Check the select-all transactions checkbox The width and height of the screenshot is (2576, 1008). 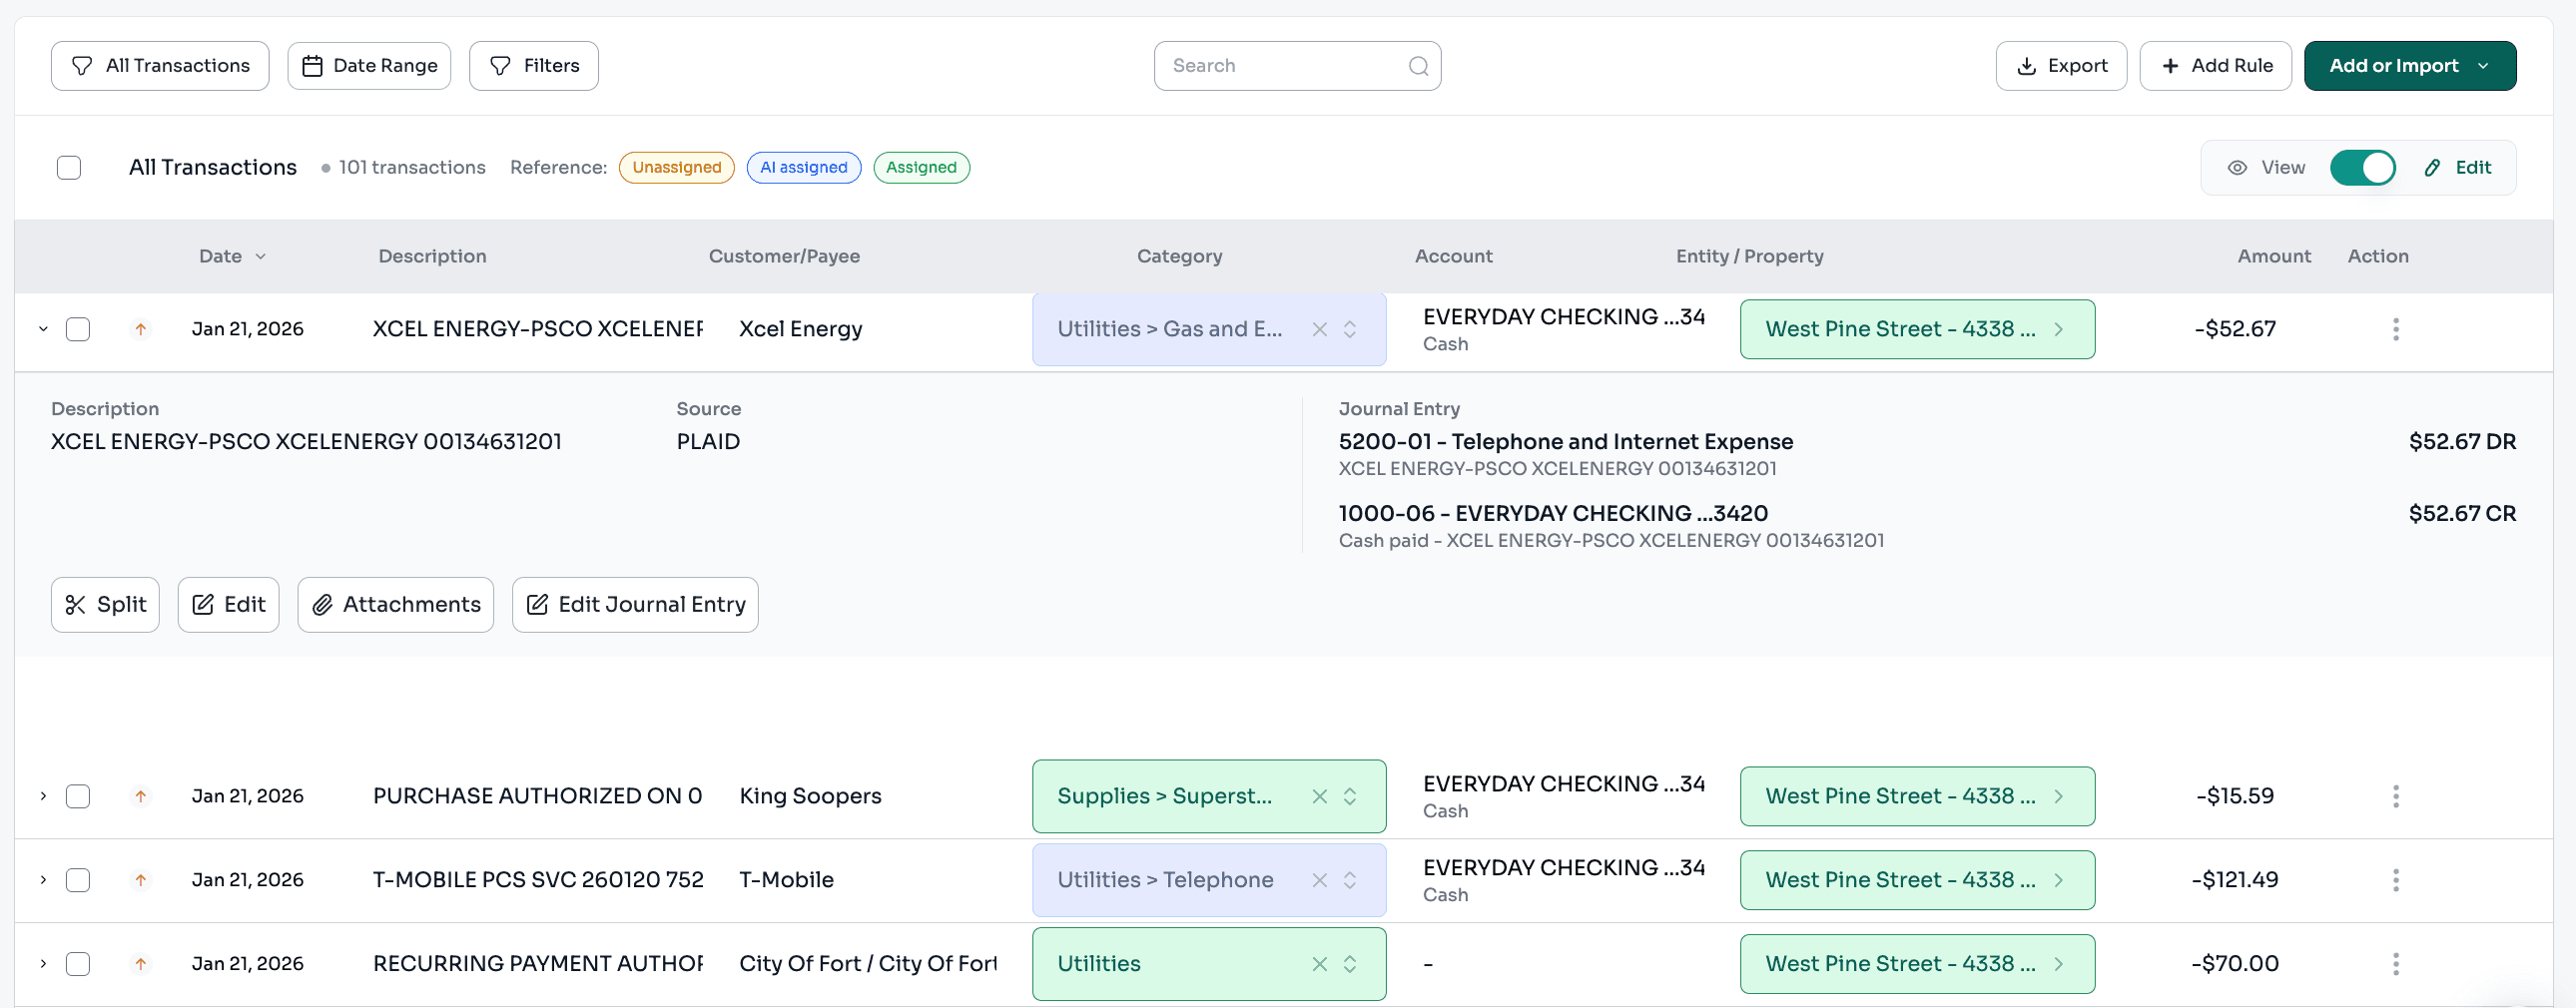[x=68, y=167]
